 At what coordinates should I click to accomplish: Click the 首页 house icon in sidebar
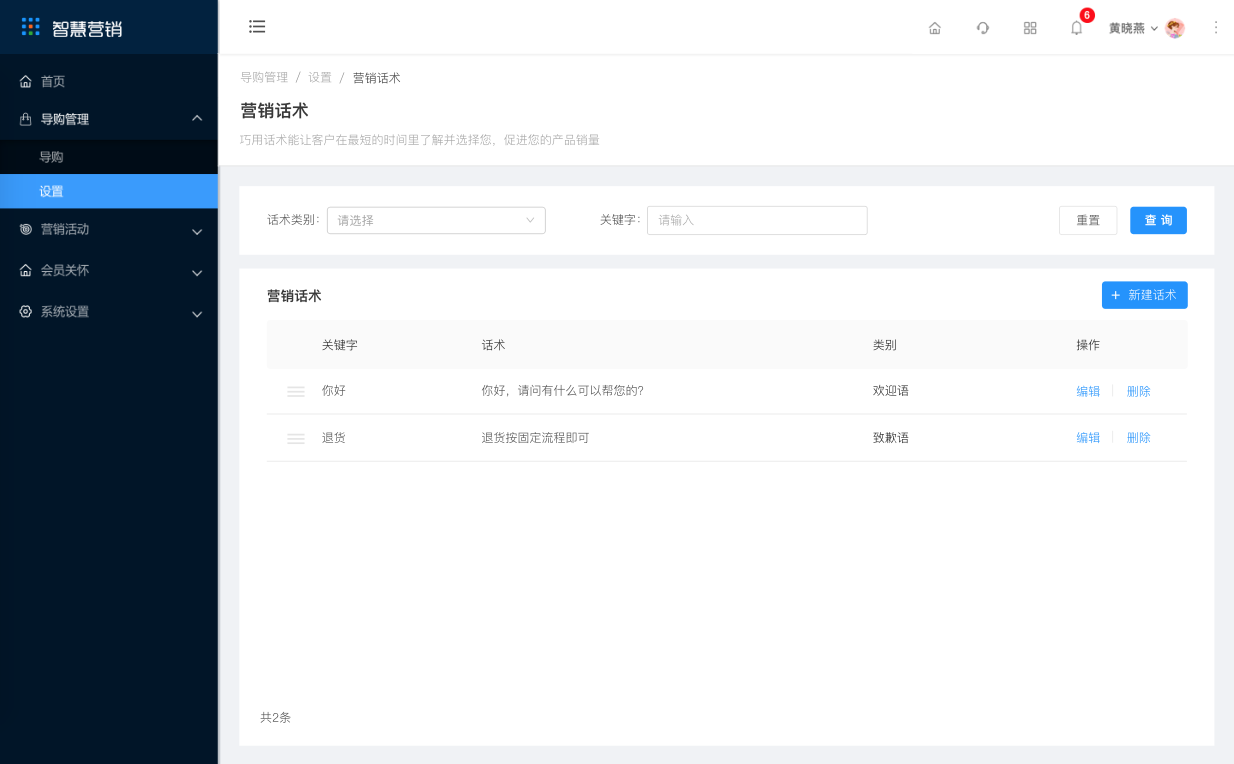coord(26,81)
